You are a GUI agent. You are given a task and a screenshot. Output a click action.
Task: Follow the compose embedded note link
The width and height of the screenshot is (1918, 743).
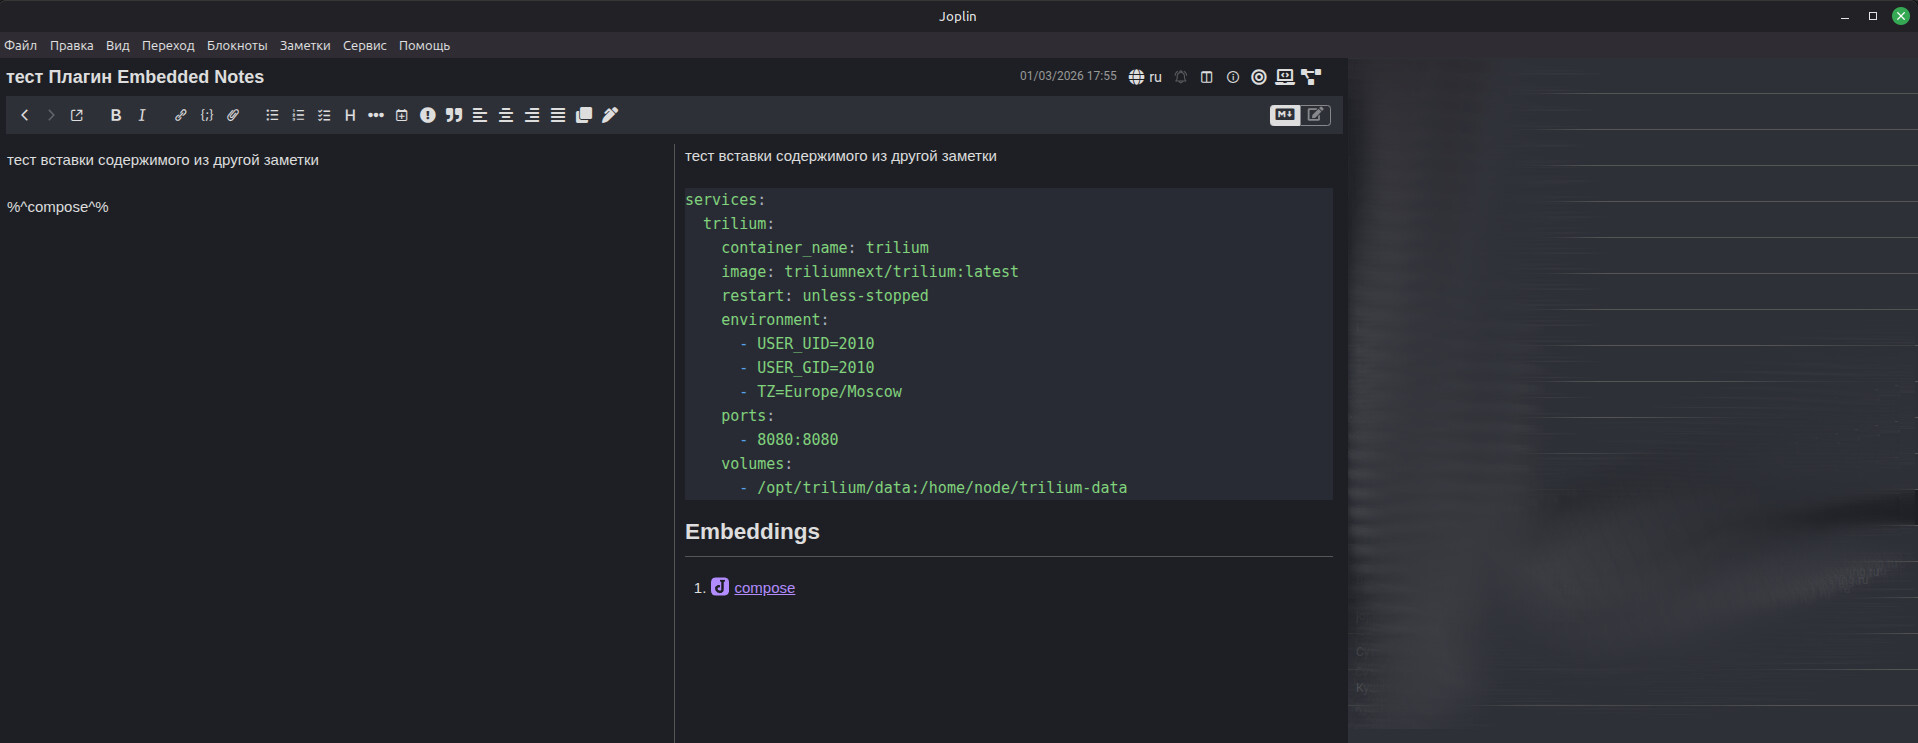tap(764, 588)
